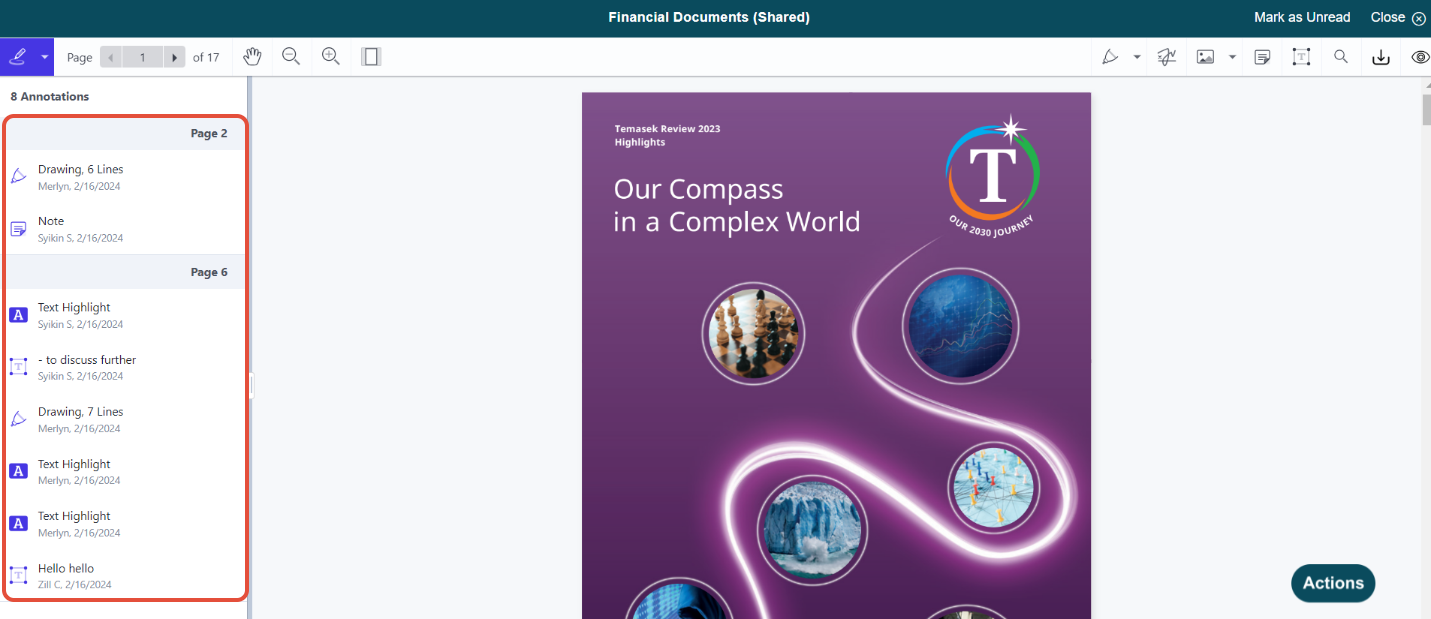The image size is (1431, 619).
Task: Click the Temasek Review cover page
Action: 836,355
